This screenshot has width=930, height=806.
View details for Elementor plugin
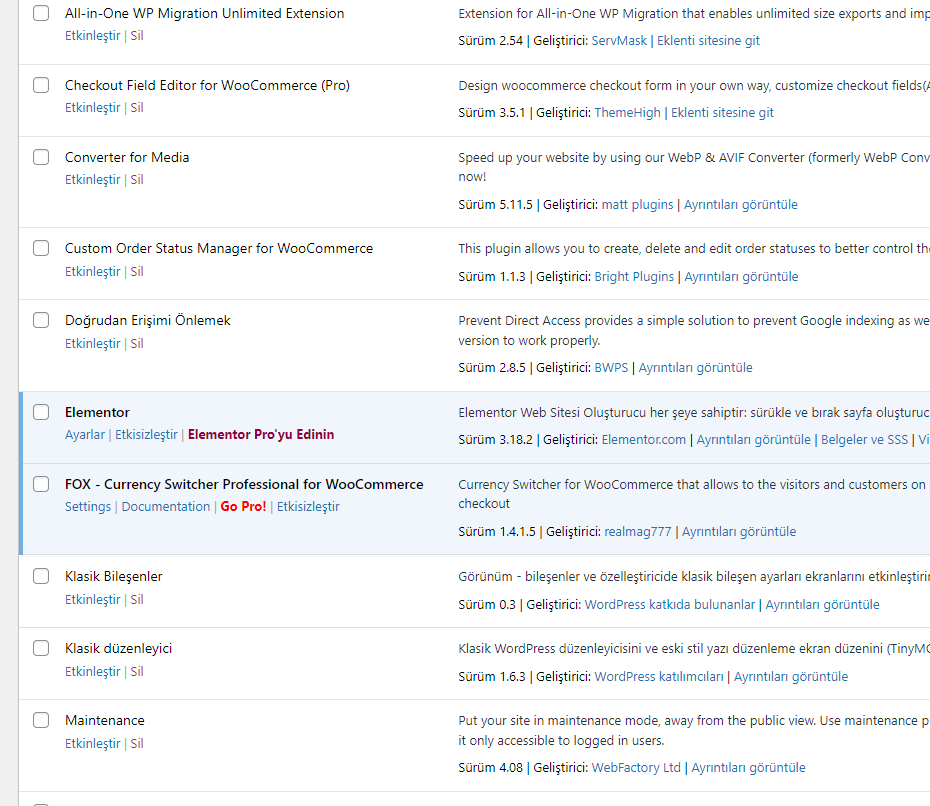click(x=753, y=439)
